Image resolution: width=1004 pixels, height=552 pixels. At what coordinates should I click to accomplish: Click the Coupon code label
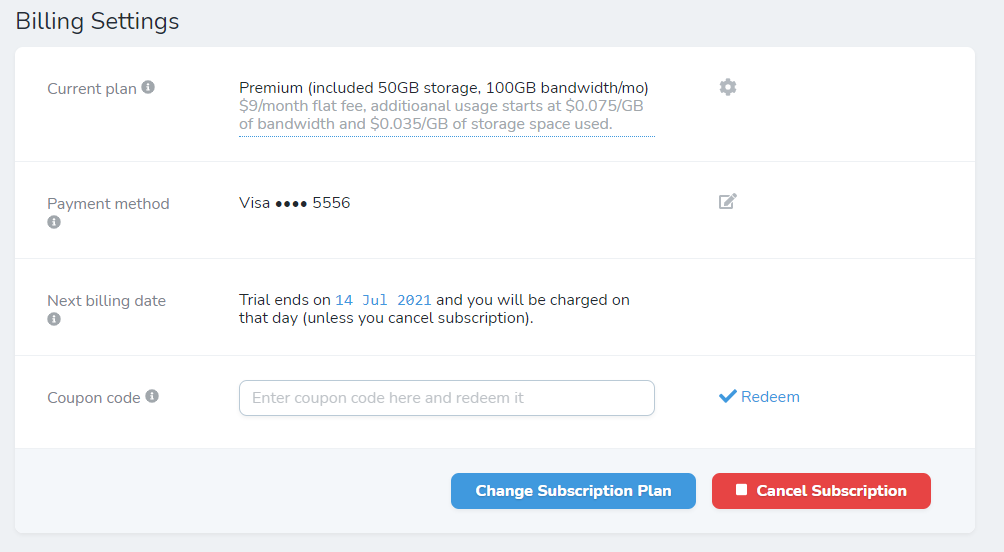[93, 398]
